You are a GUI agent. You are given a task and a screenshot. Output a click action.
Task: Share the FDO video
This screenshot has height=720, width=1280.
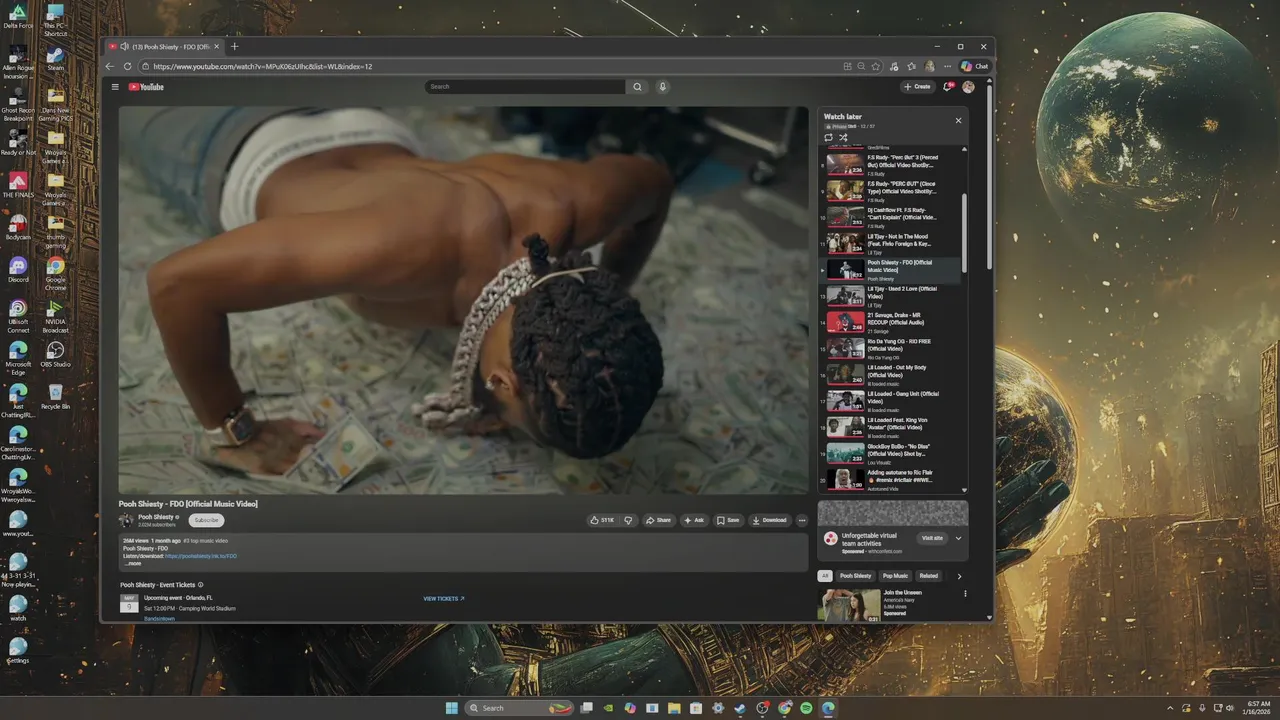coord(658,520)
